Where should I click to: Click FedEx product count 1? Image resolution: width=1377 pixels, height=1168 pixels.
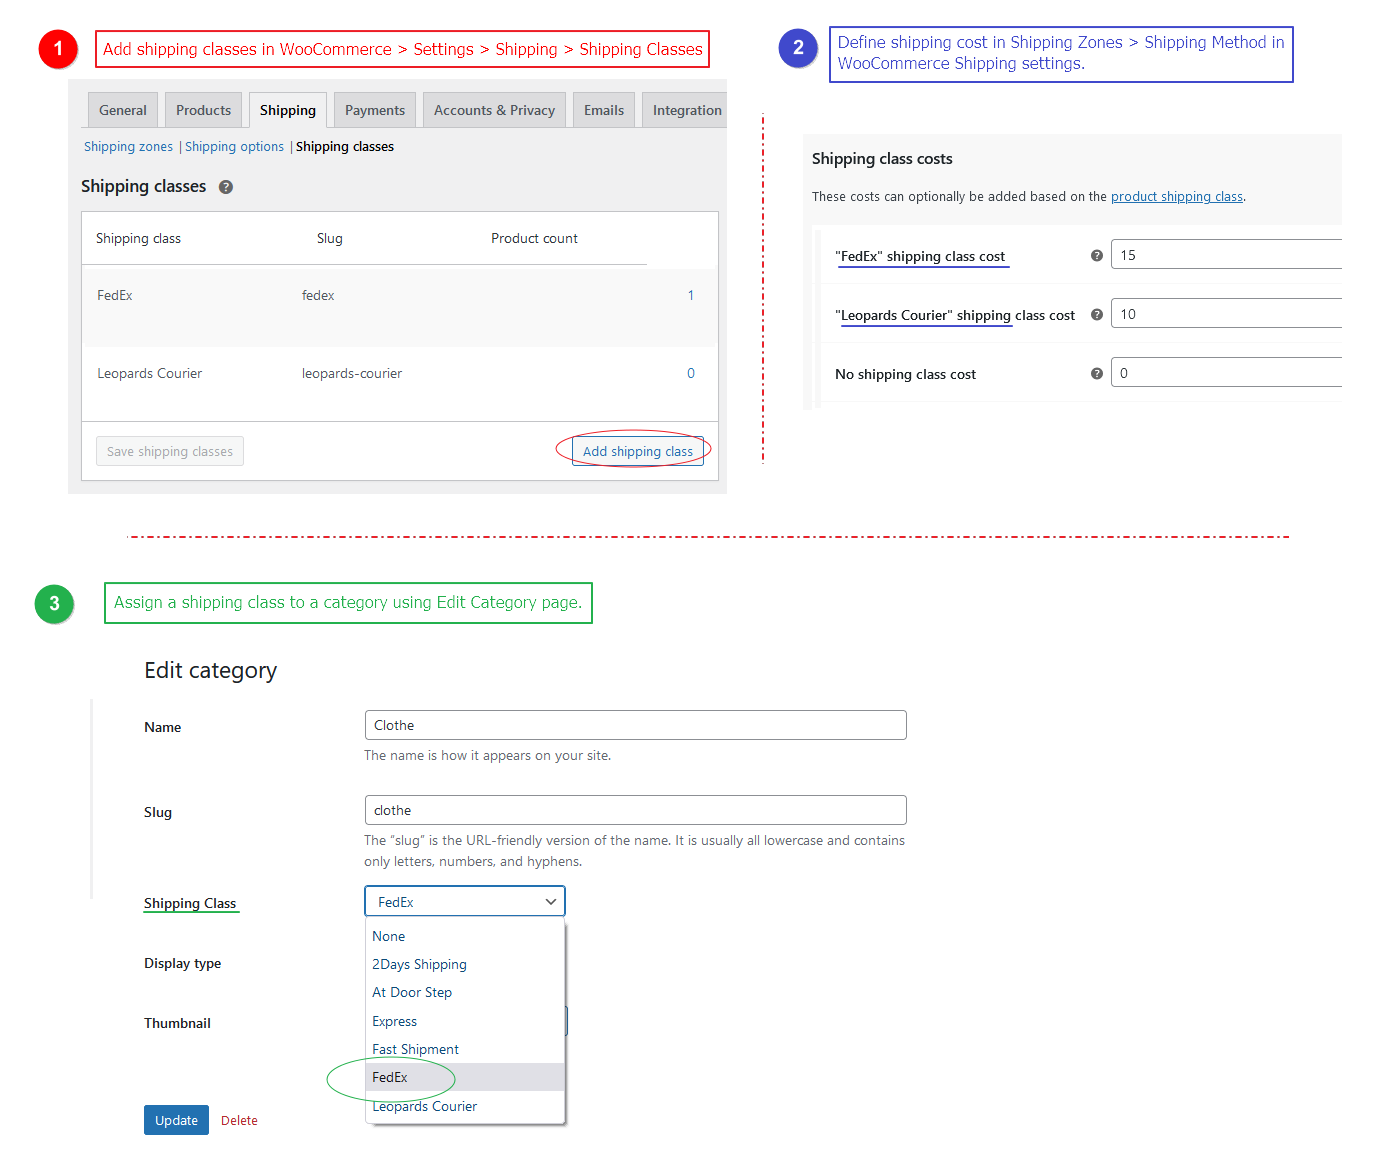click(691, 295)
